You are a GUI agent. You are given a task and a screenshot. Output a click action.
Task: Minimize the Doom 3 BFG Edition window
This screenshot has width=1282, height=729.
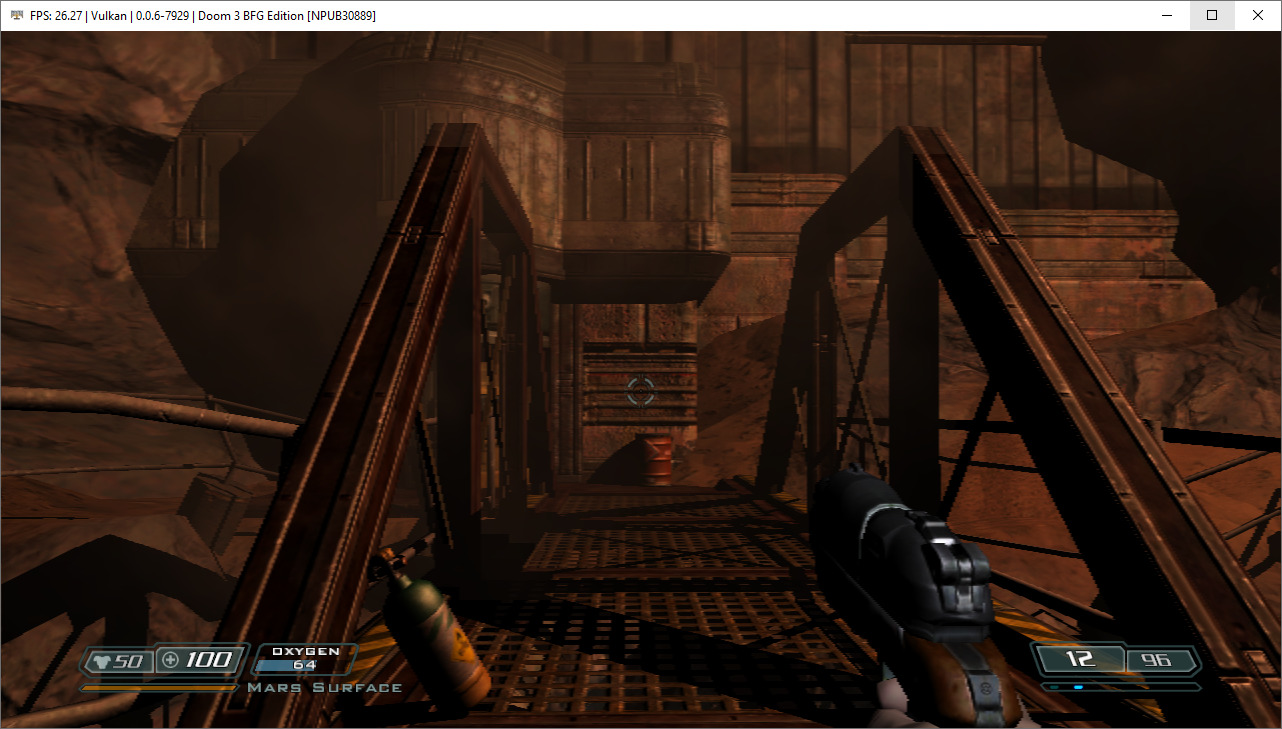point(1166,15)
